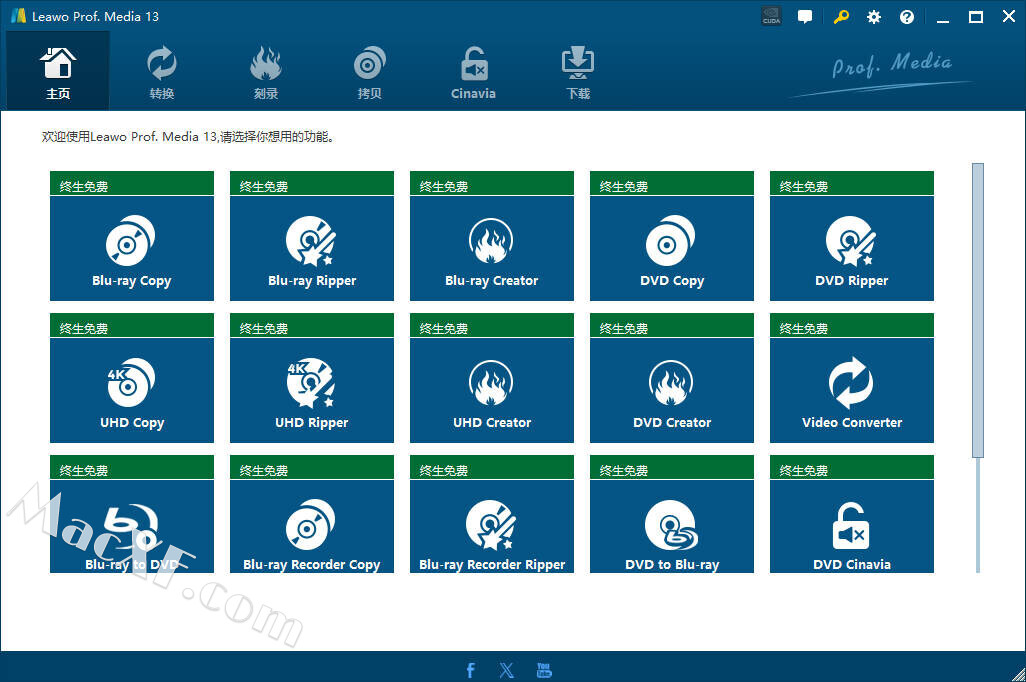Open the YouTube link in the footer
This screenshot has height=682, width=1026.
click(544, 670)
